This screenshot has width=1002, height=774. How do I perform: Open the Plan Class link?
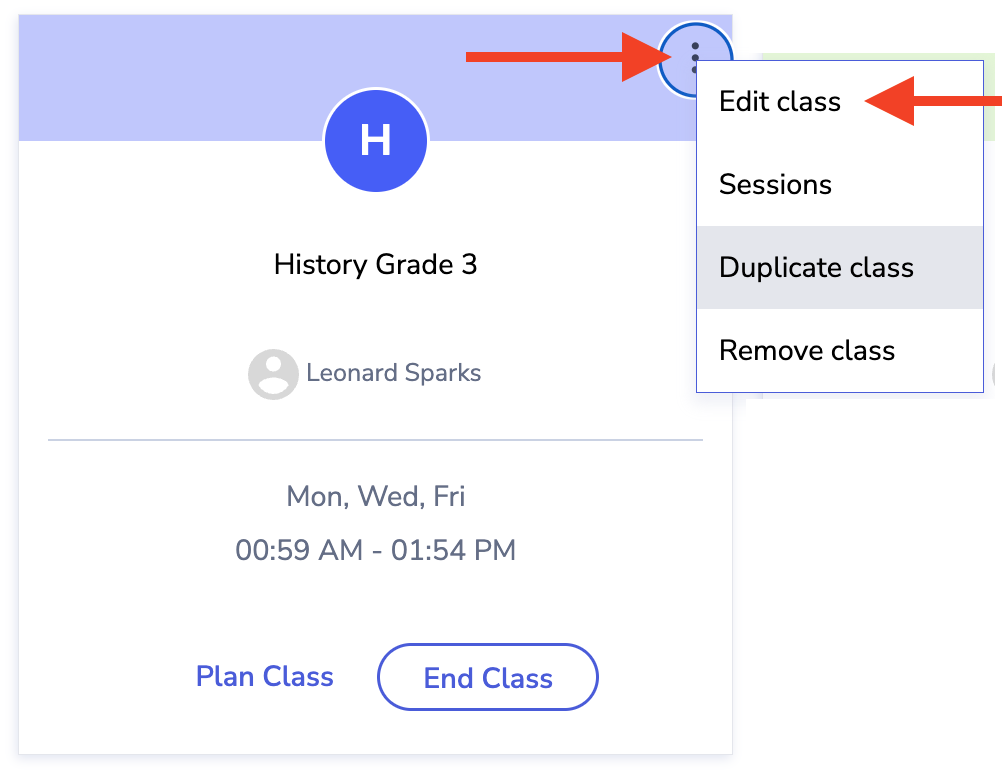click(x=265, y=677)
